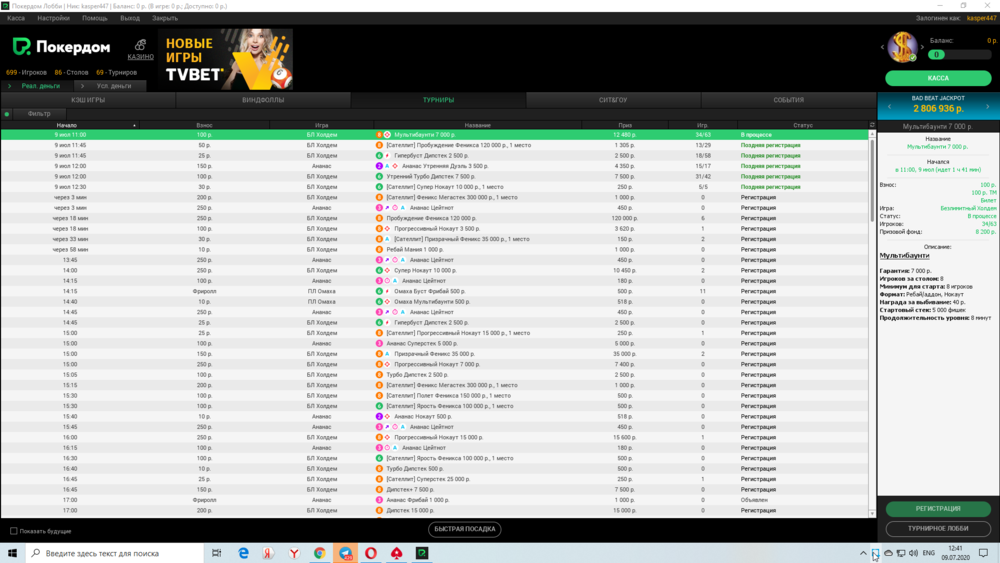Open Google Chrome from the taskbar
This screenshot has width=1000, height=563.
coord(320,553)
